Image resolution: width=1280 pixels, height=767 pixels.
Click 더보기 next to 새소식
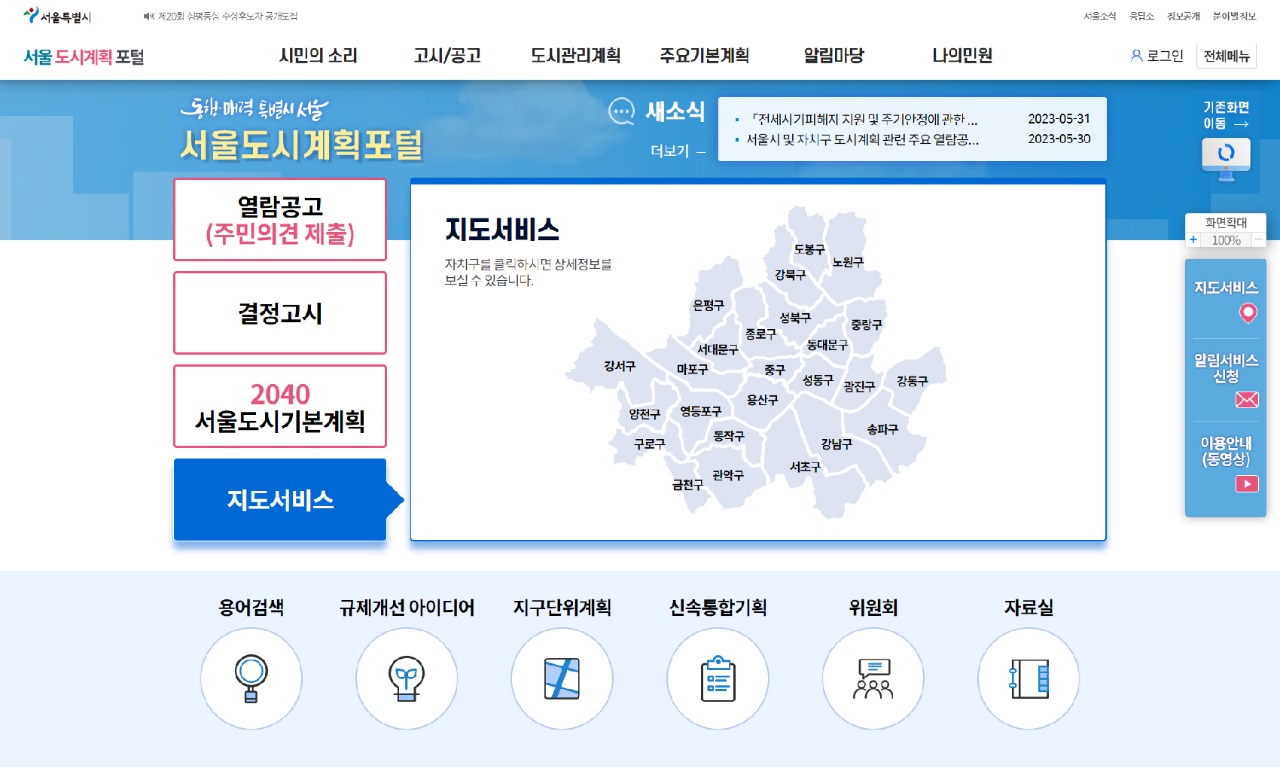[677, 152]
